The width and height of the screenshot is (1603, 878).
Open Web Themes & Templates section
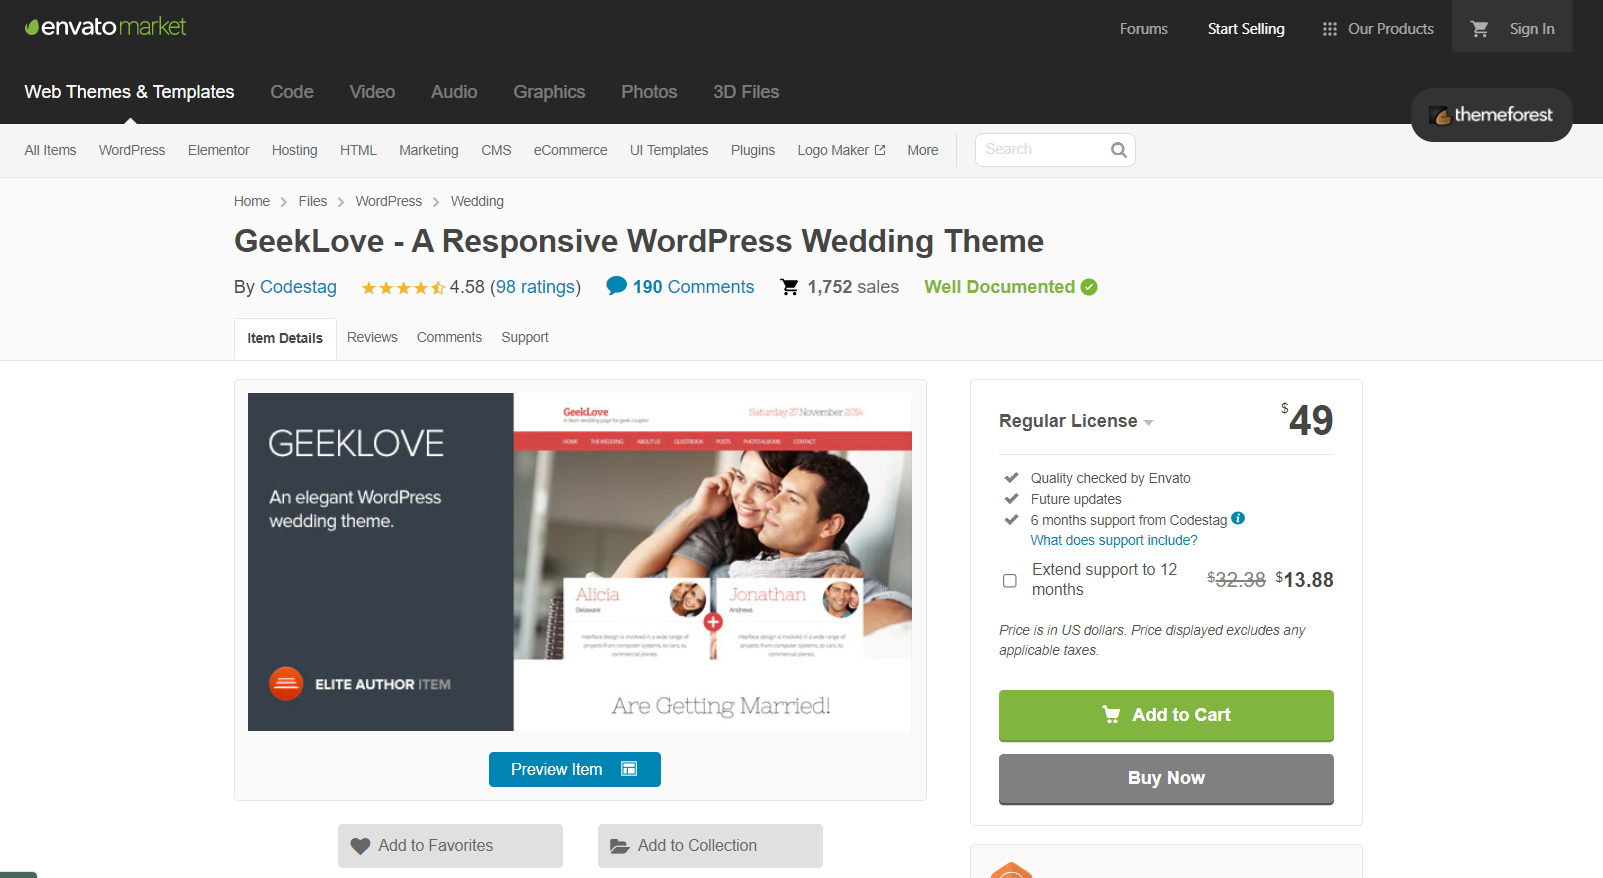pyautogui.click(x=130, y=92)
